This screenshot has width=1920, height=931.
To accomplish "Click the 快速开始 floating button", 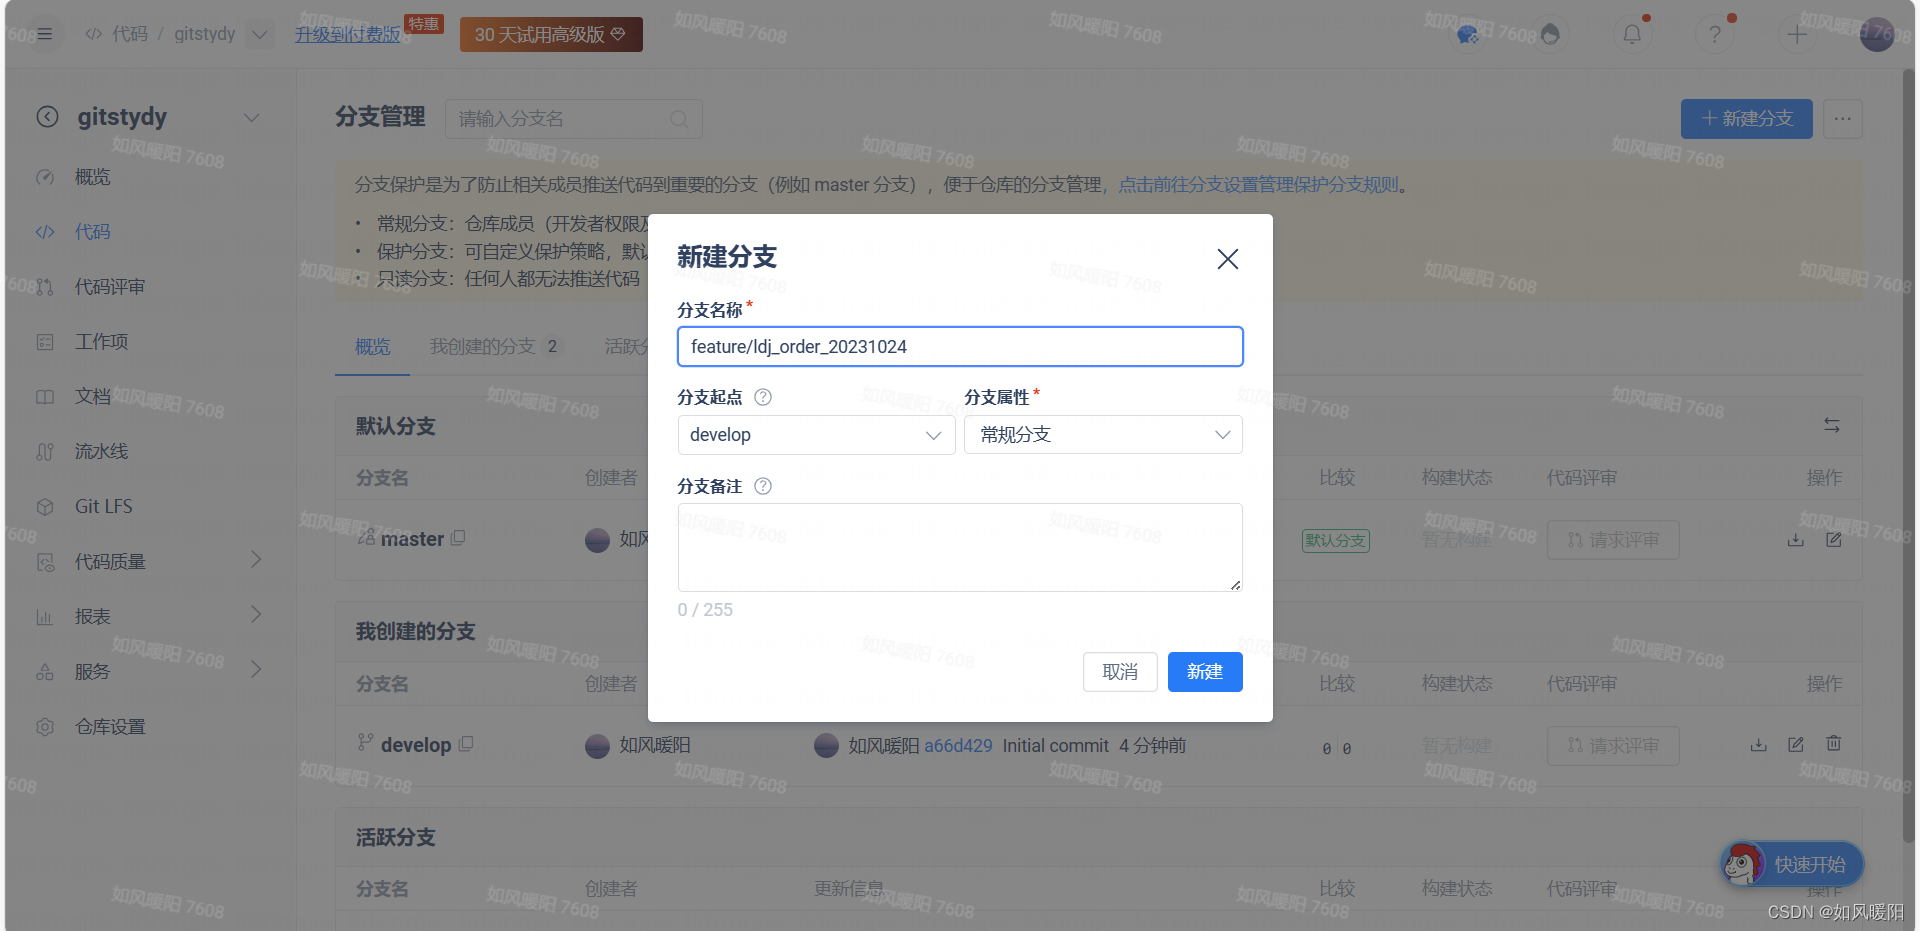I will (x=1792, y=865).
